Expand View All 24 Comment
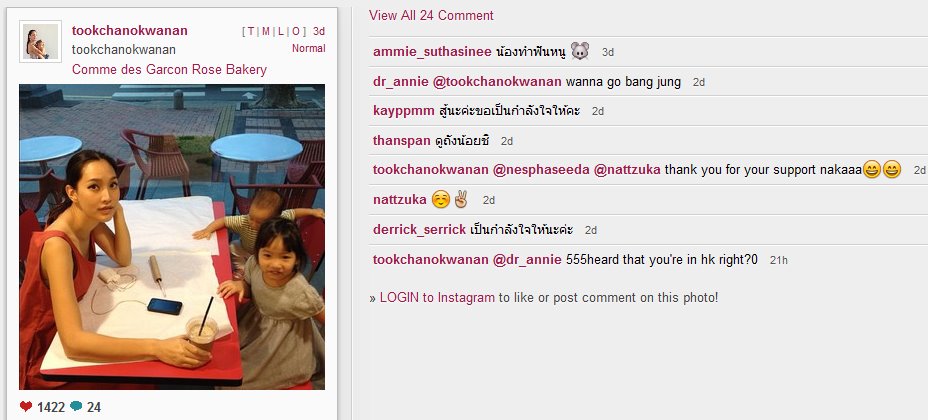Viewport: 928px width, 420px height. point(431,15)
